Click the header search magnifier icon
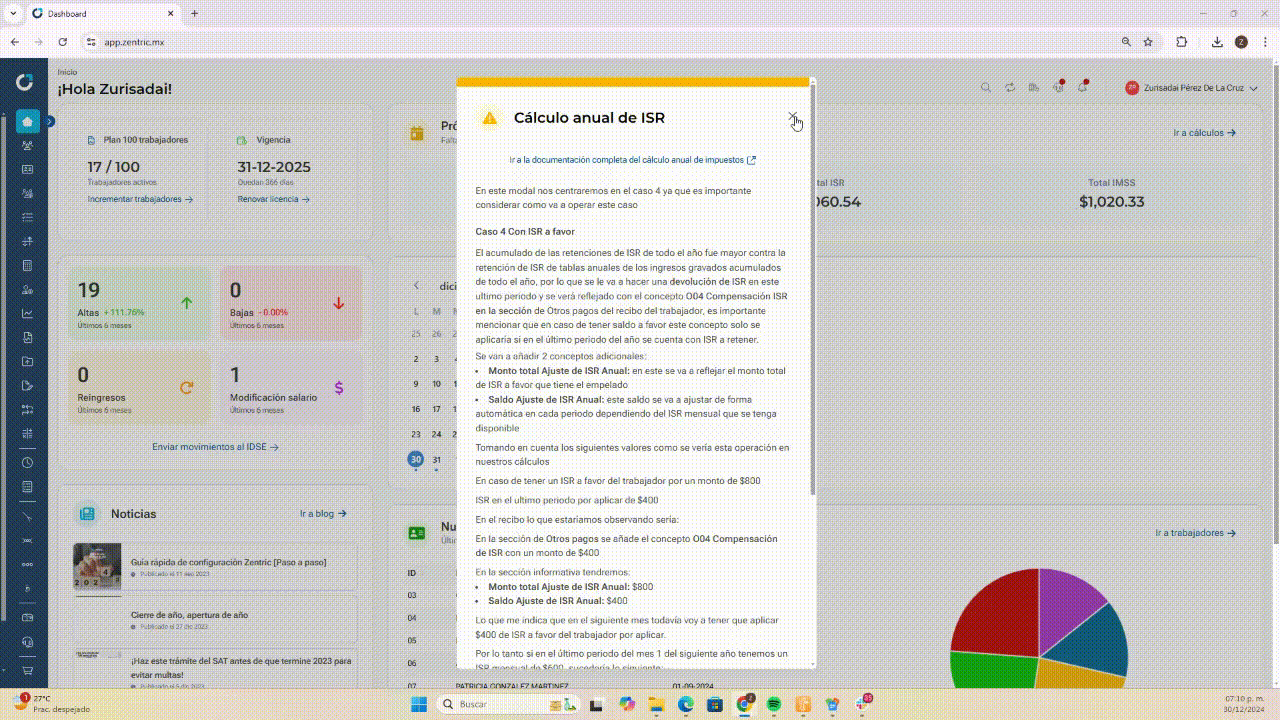Screen dimensions: 1280x720 [x=986, y=88]
